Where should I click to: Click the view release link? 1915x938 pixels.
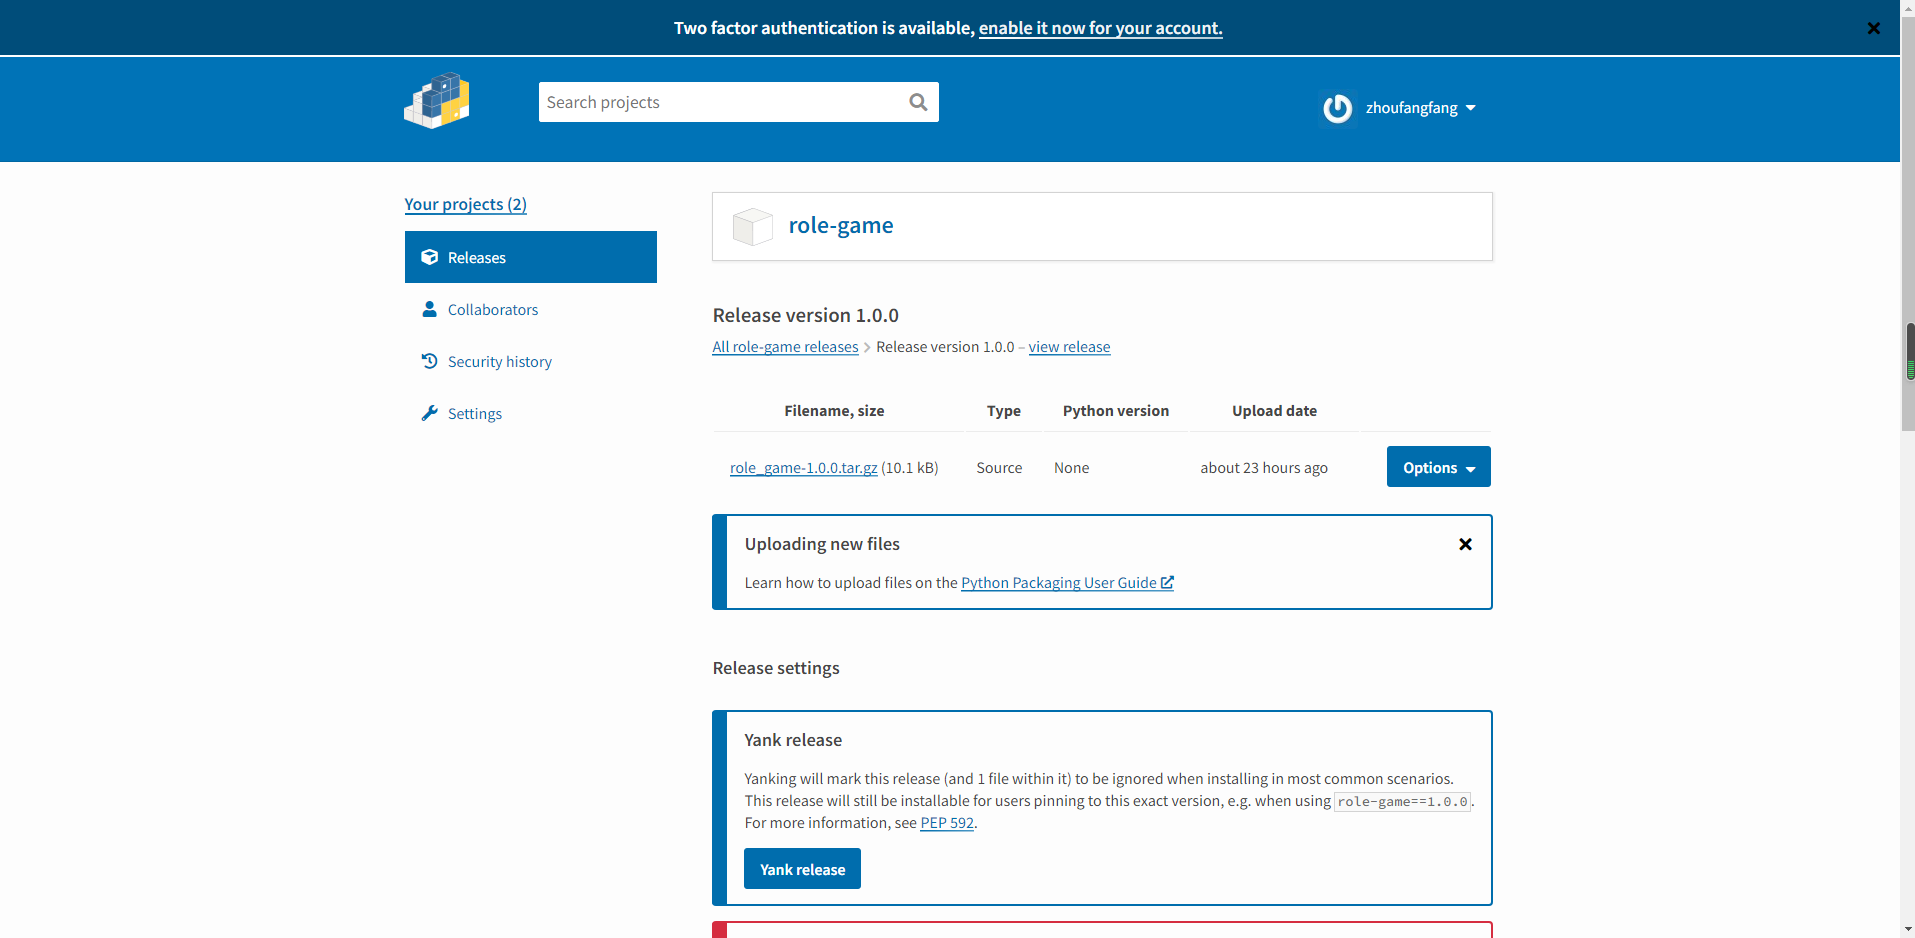tap(1069, 347)
